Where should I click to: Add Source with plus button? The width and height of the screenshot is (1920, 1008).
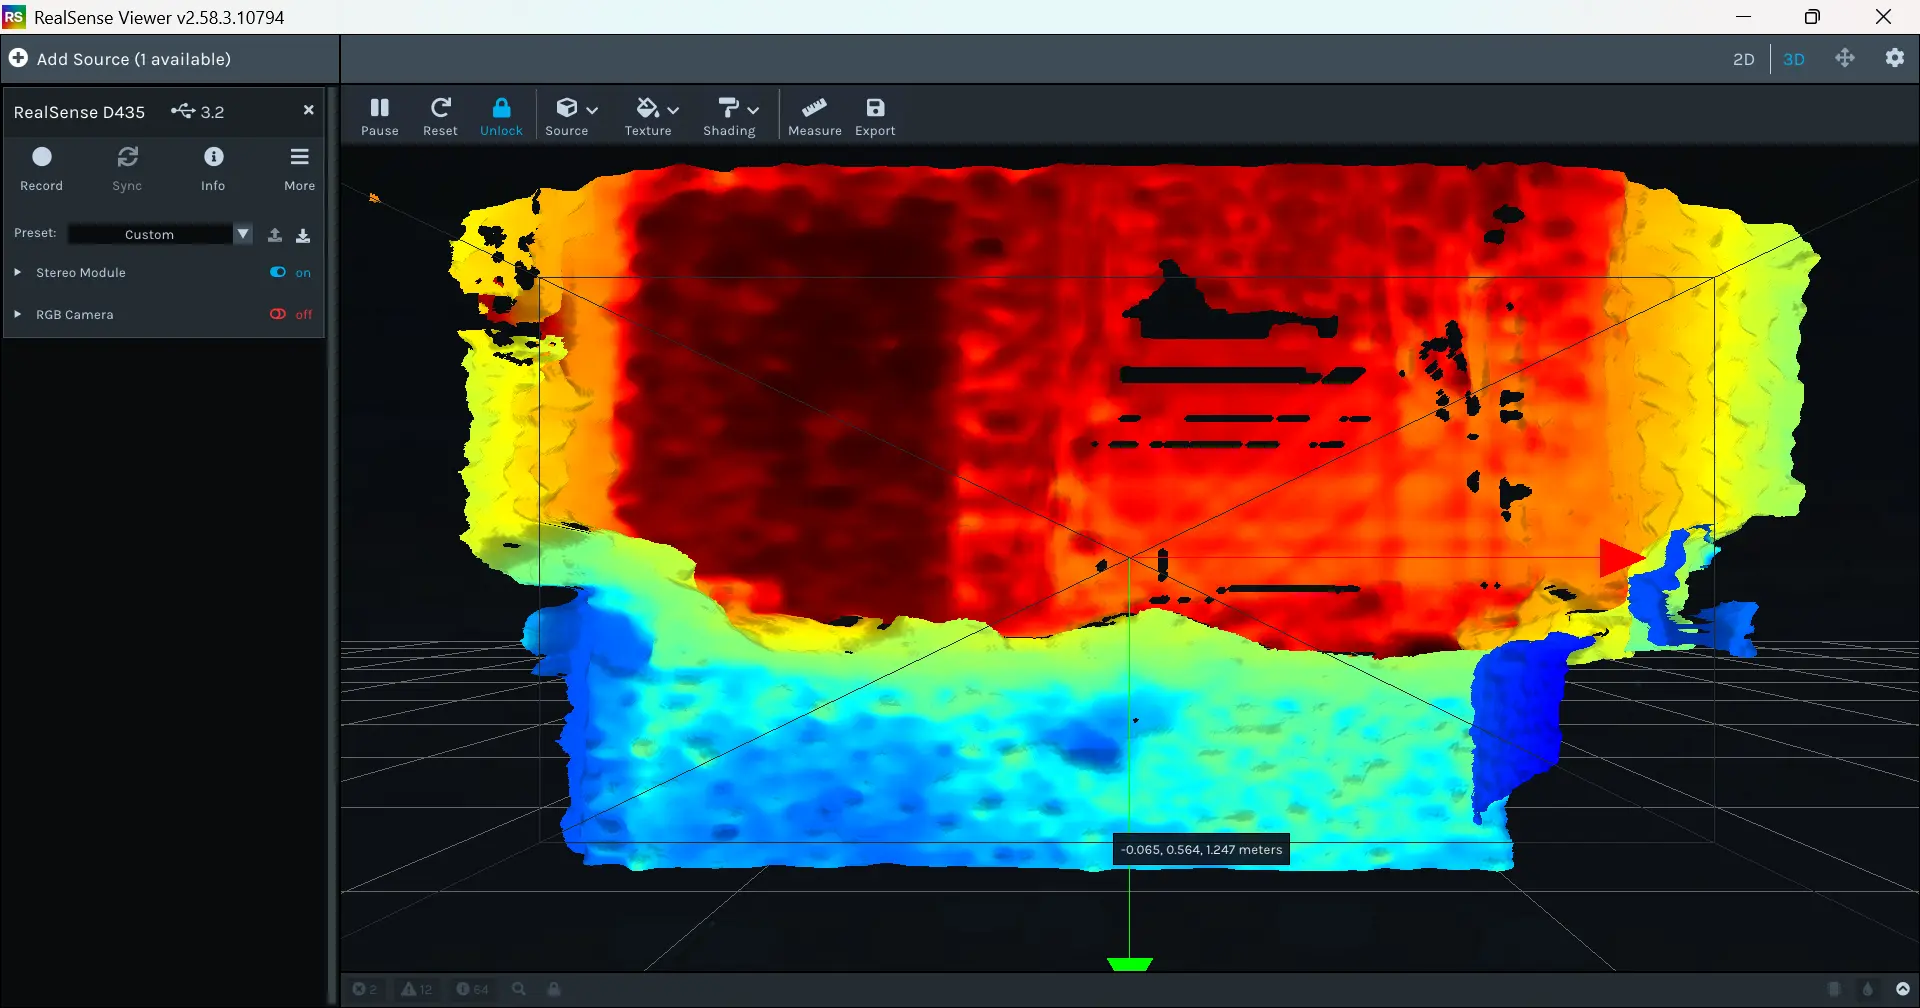[19, 58]
